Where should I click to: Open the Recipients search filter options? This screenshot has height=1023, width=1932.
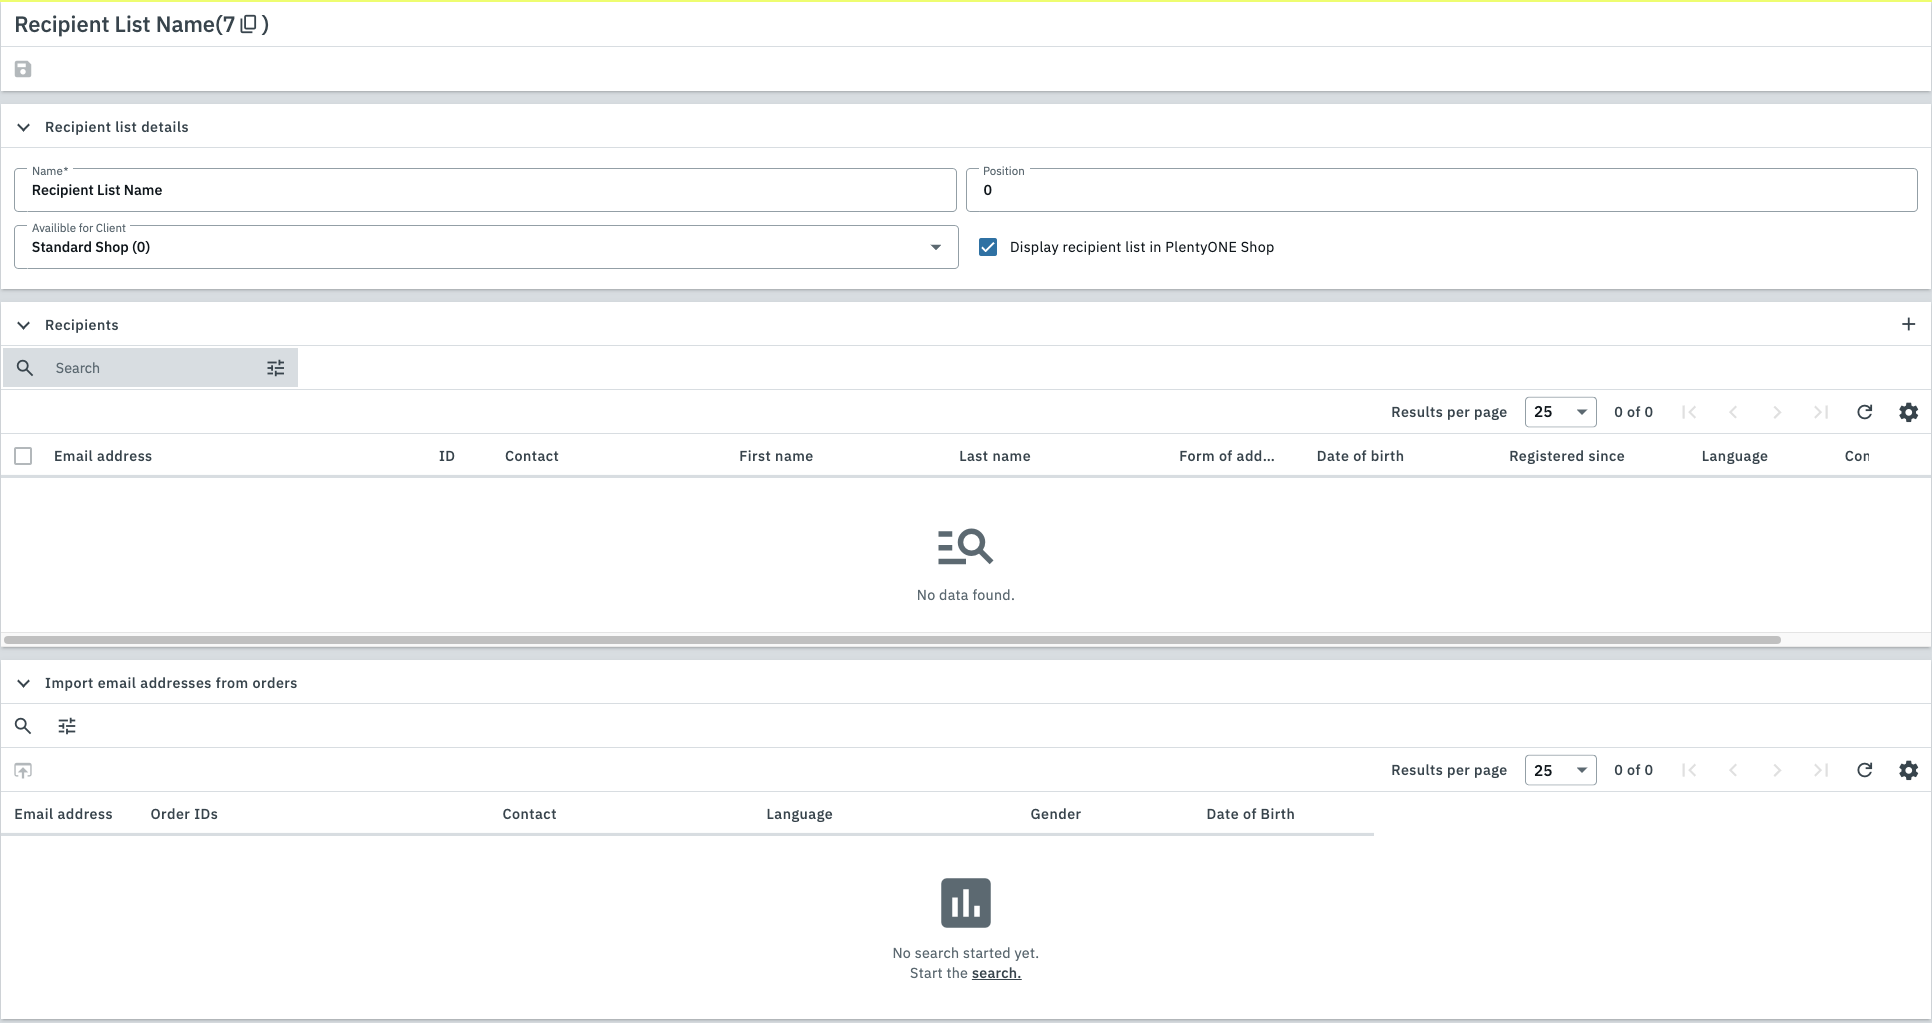[x=276, y=368]
